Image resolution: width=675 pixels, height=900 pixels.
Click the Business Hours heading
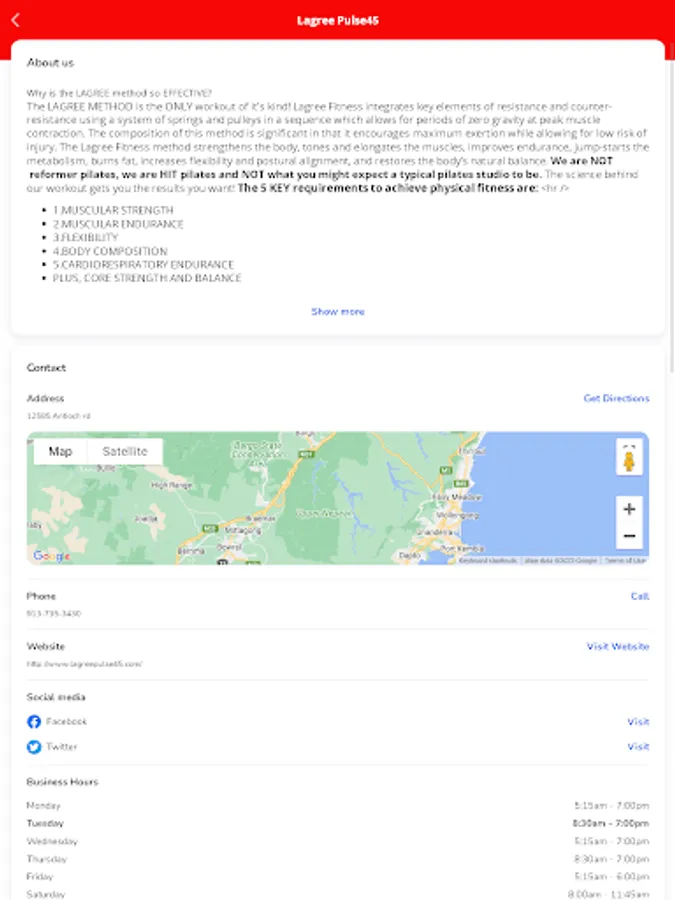[x=63, y=782]
